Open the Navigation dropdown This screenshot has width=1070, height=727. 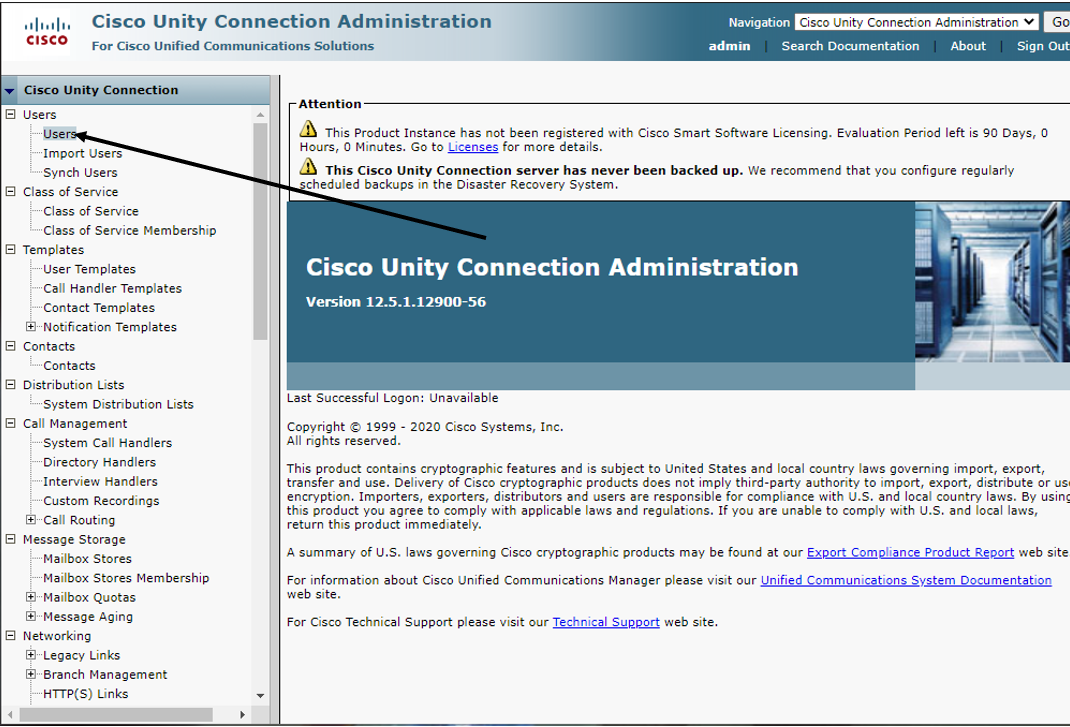point(917,22)
